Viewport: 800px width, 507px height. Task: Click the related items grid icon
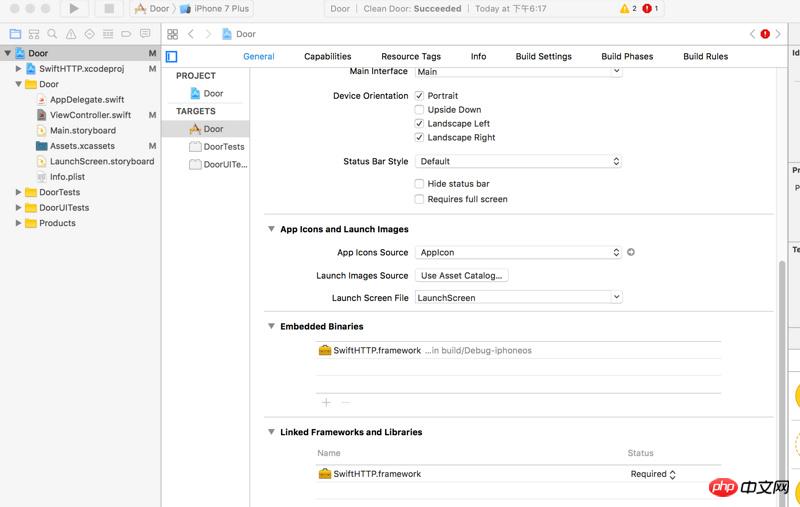pyautogui.click(x=173, y=34)
